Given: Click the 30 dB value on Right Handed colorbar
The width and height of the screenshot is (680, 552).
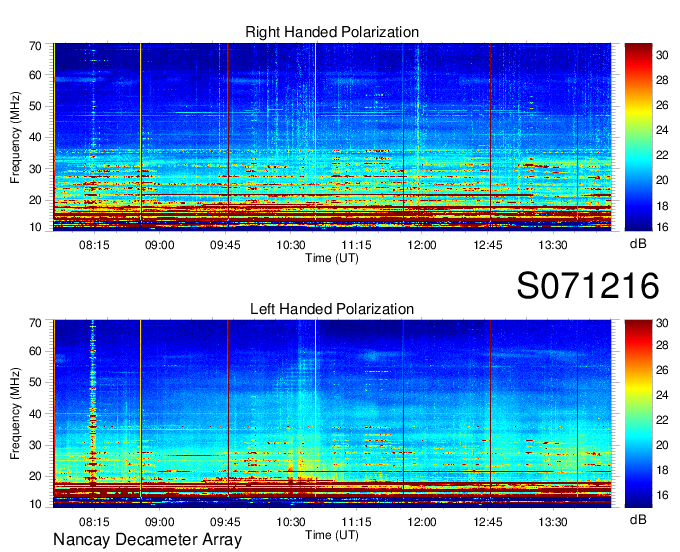Looking at the screenshot, I should click(x=662, y=55).
